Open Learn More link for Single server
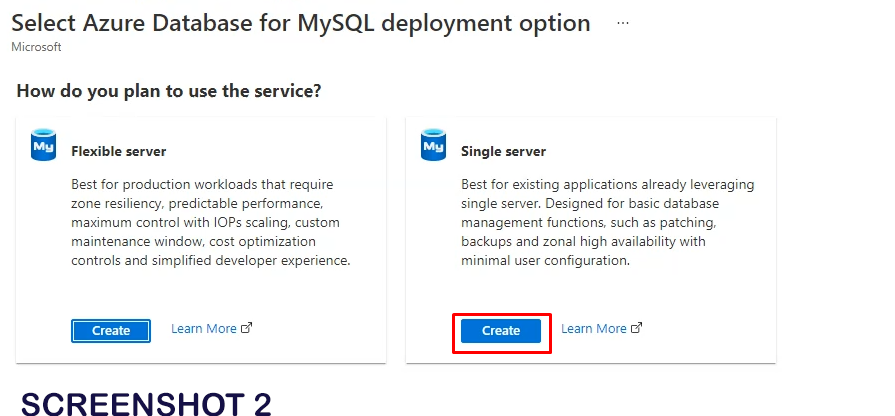The height and width of the screenshot is (416, 895). point(594,328)
